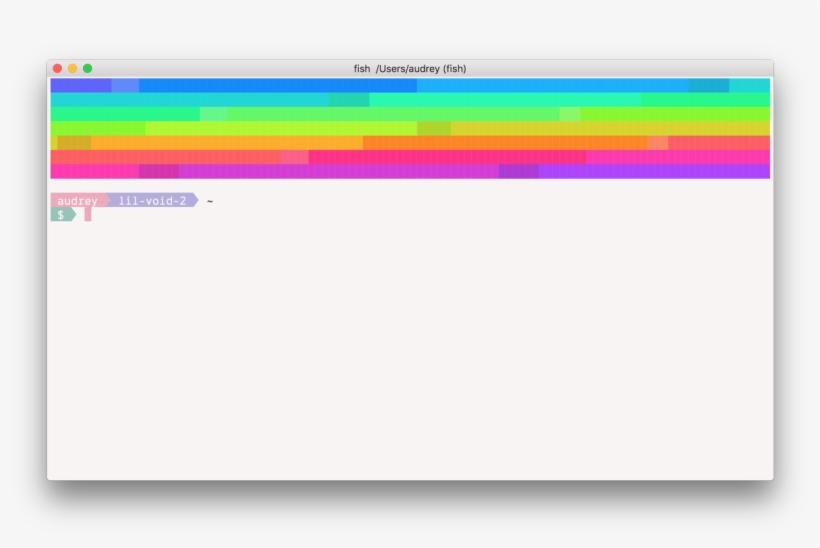Click the purple 'lil-void-2' hostname segment
The image size is (820, 548).
click(x=152, y=200)
